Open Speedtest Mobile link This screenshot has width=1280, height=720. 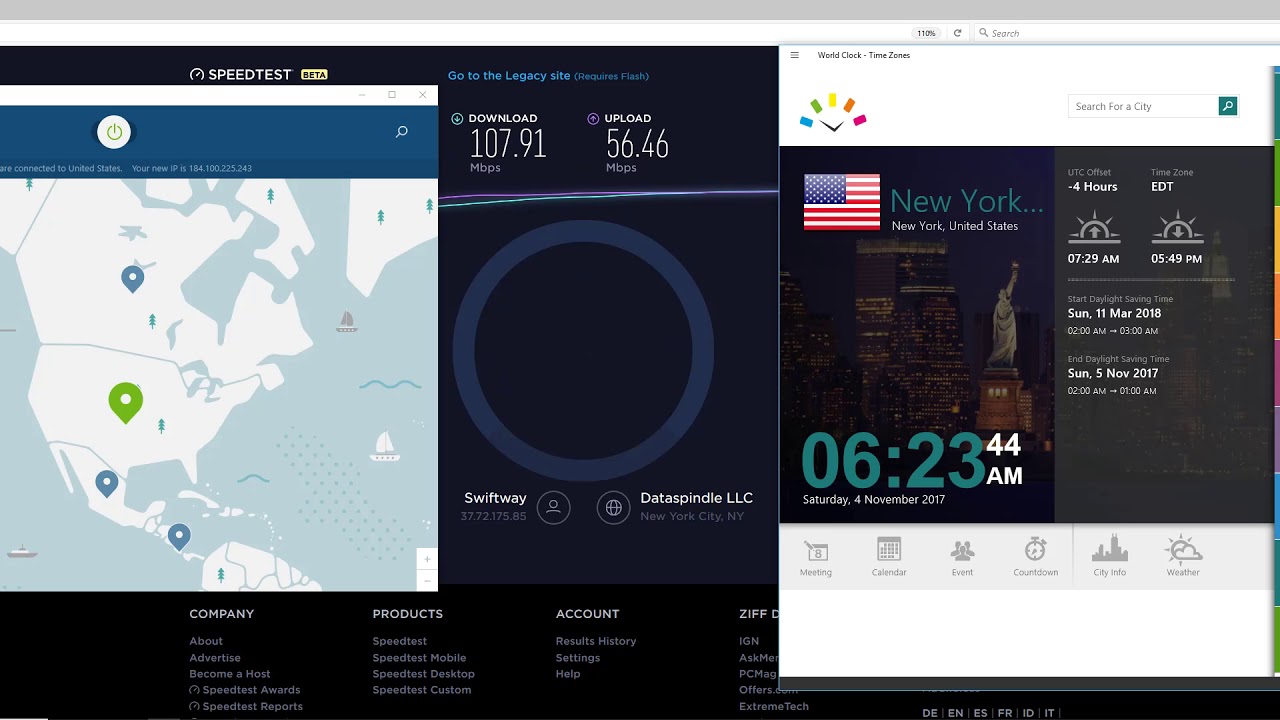coord(419,658)
